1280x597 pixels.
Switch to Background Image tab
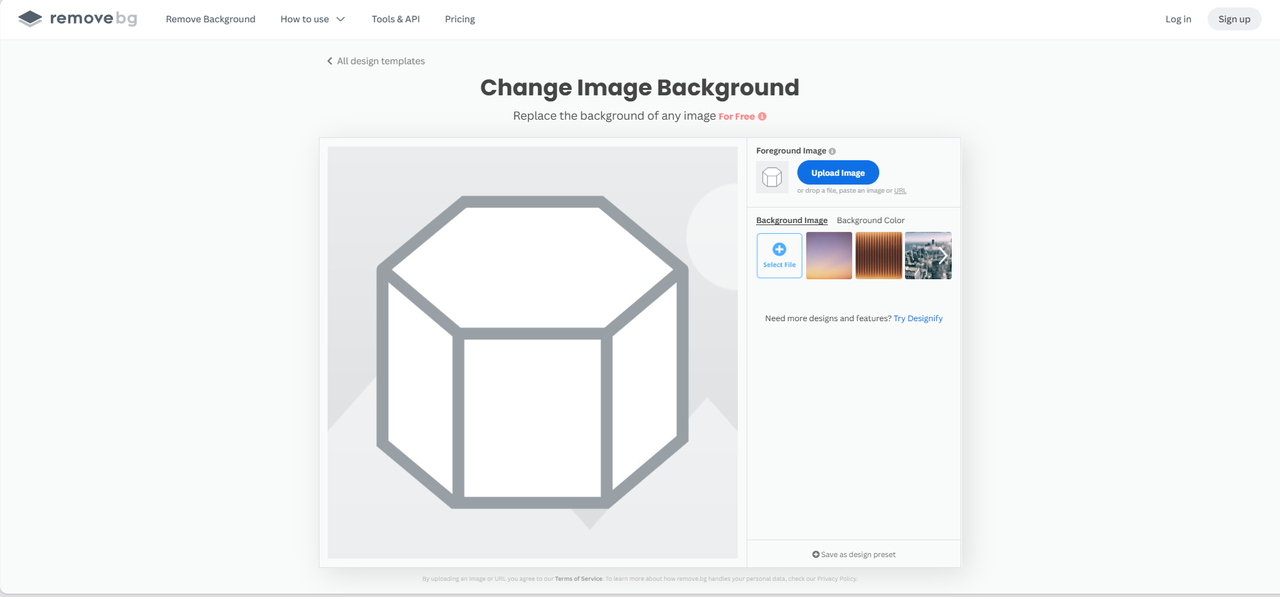(792, 220)
